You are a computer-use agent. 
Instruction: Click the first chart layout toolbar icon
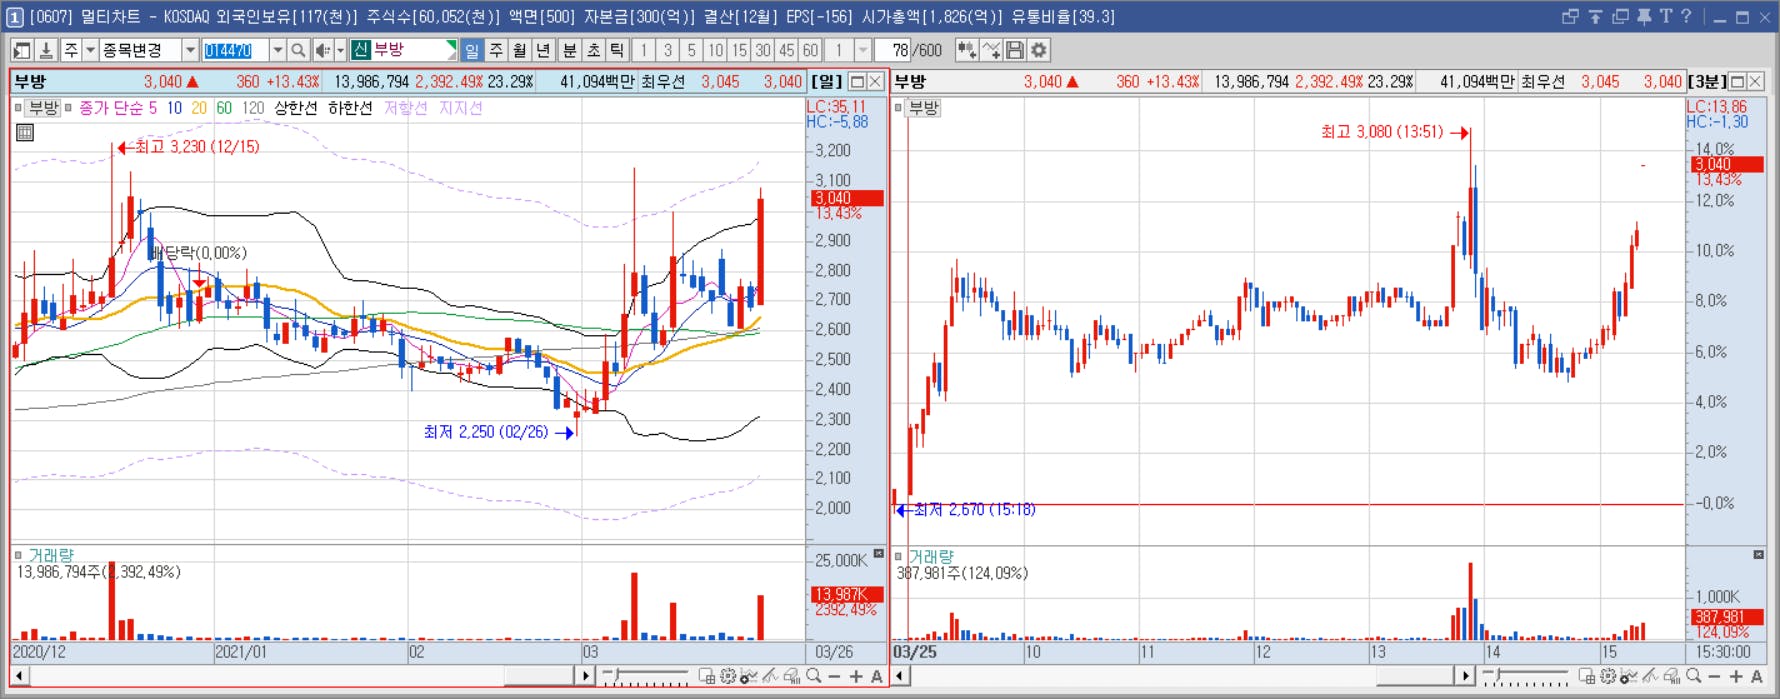(x=22, y=50)
